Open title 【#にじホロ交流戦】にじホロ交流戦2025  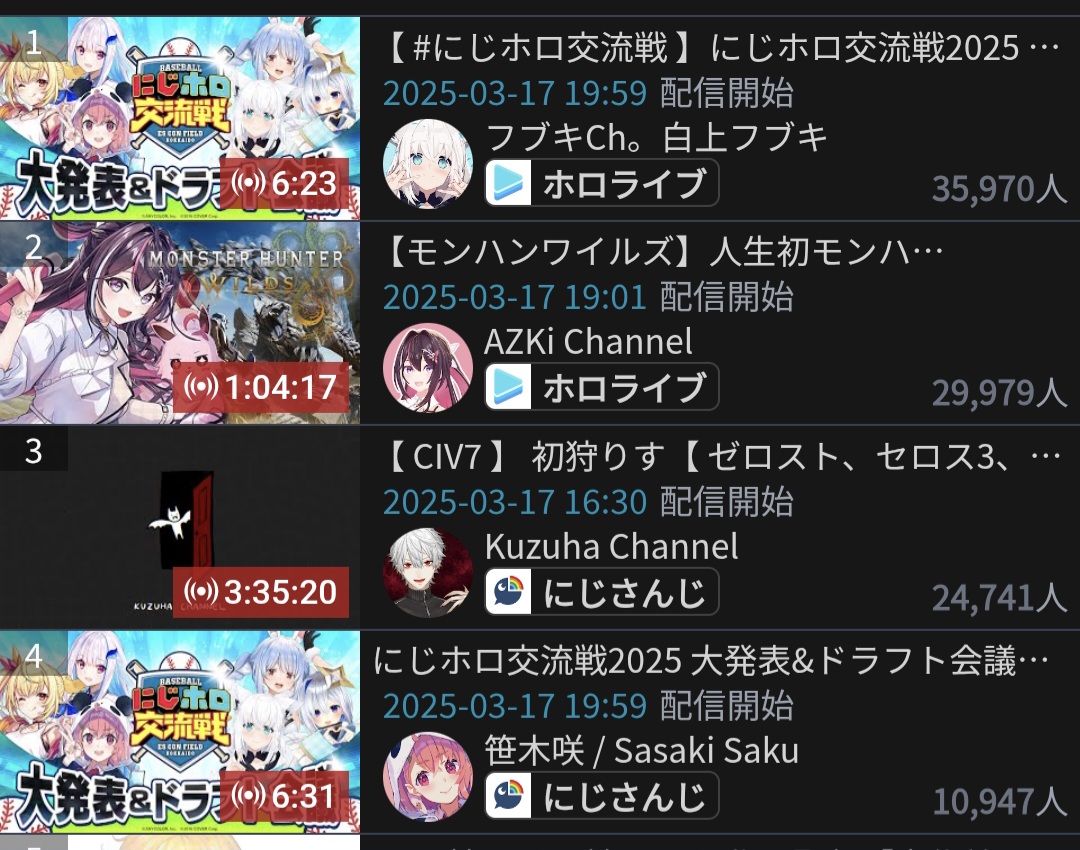coord(722,48)
